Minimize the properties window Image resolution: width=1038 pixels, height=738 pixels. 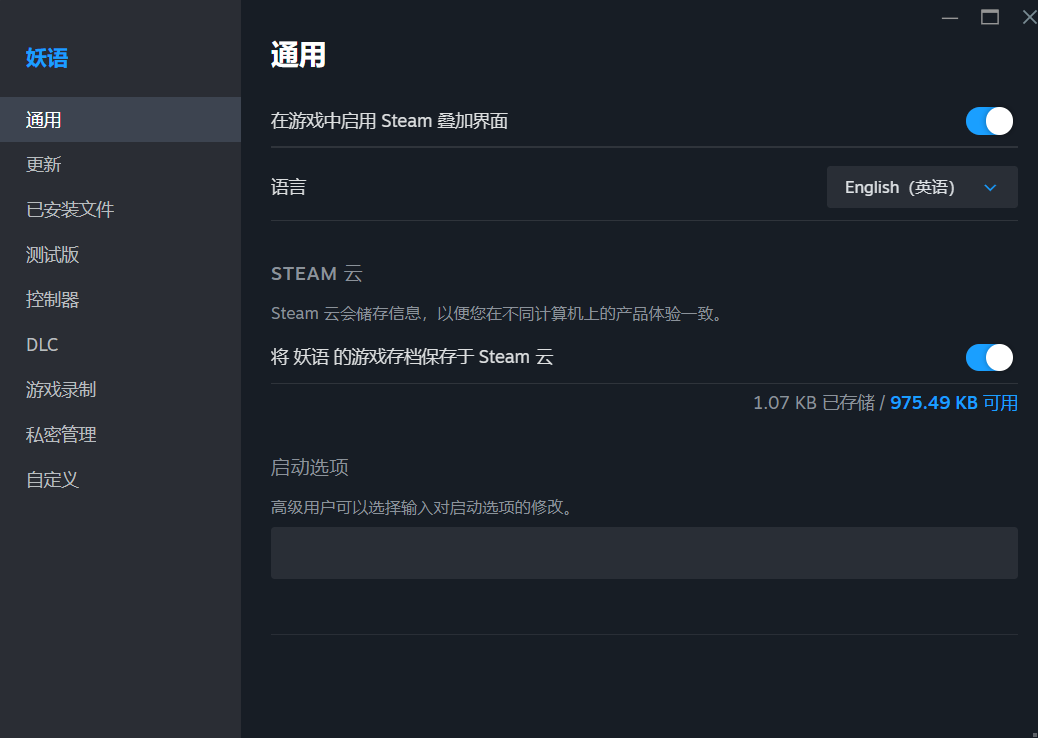tap(950, 18)
